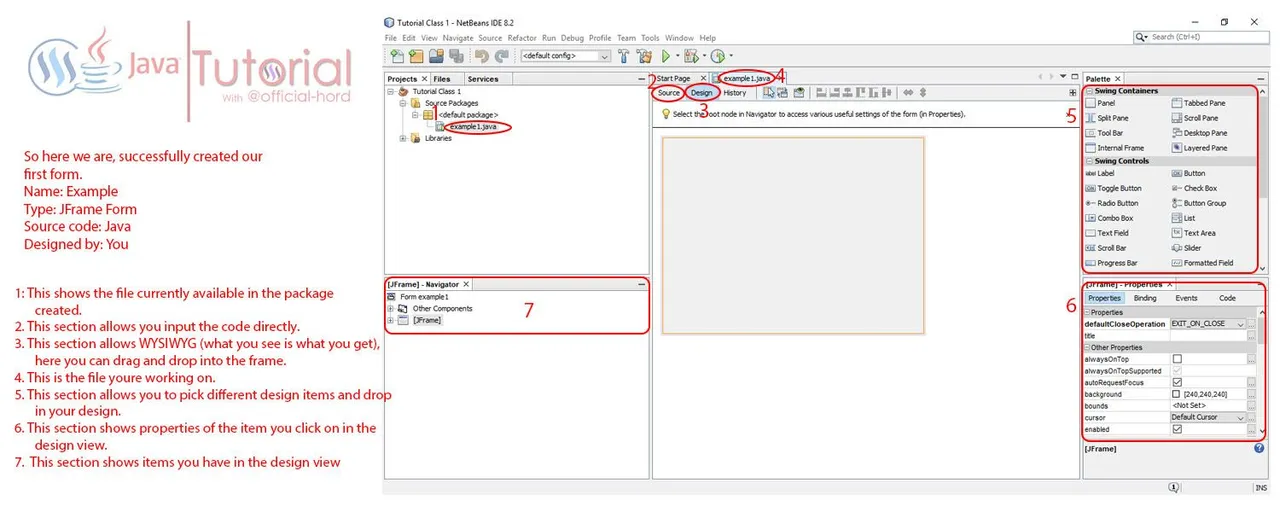Click the Preview Design icon

coord(799,92)
